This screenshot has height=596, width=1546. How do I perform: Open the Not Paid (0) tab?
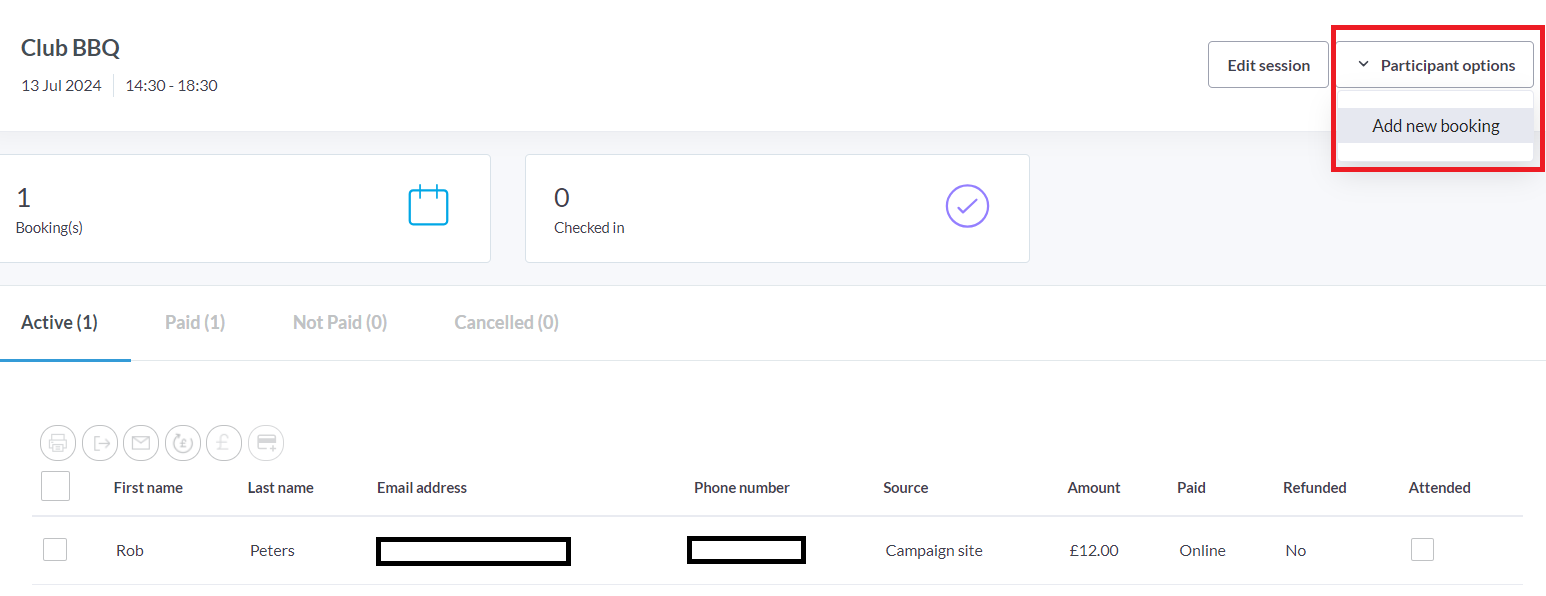pos(340,322)
